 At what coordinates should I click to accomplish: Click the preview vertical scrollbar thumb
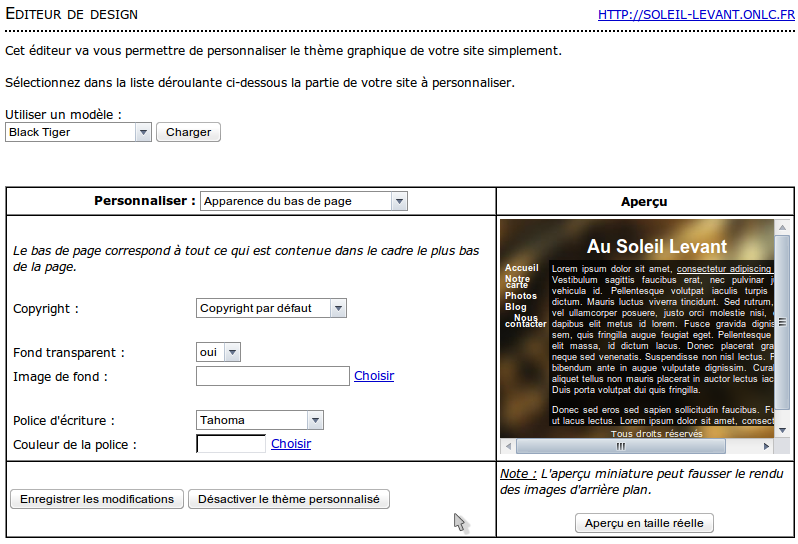pos(782,322)
